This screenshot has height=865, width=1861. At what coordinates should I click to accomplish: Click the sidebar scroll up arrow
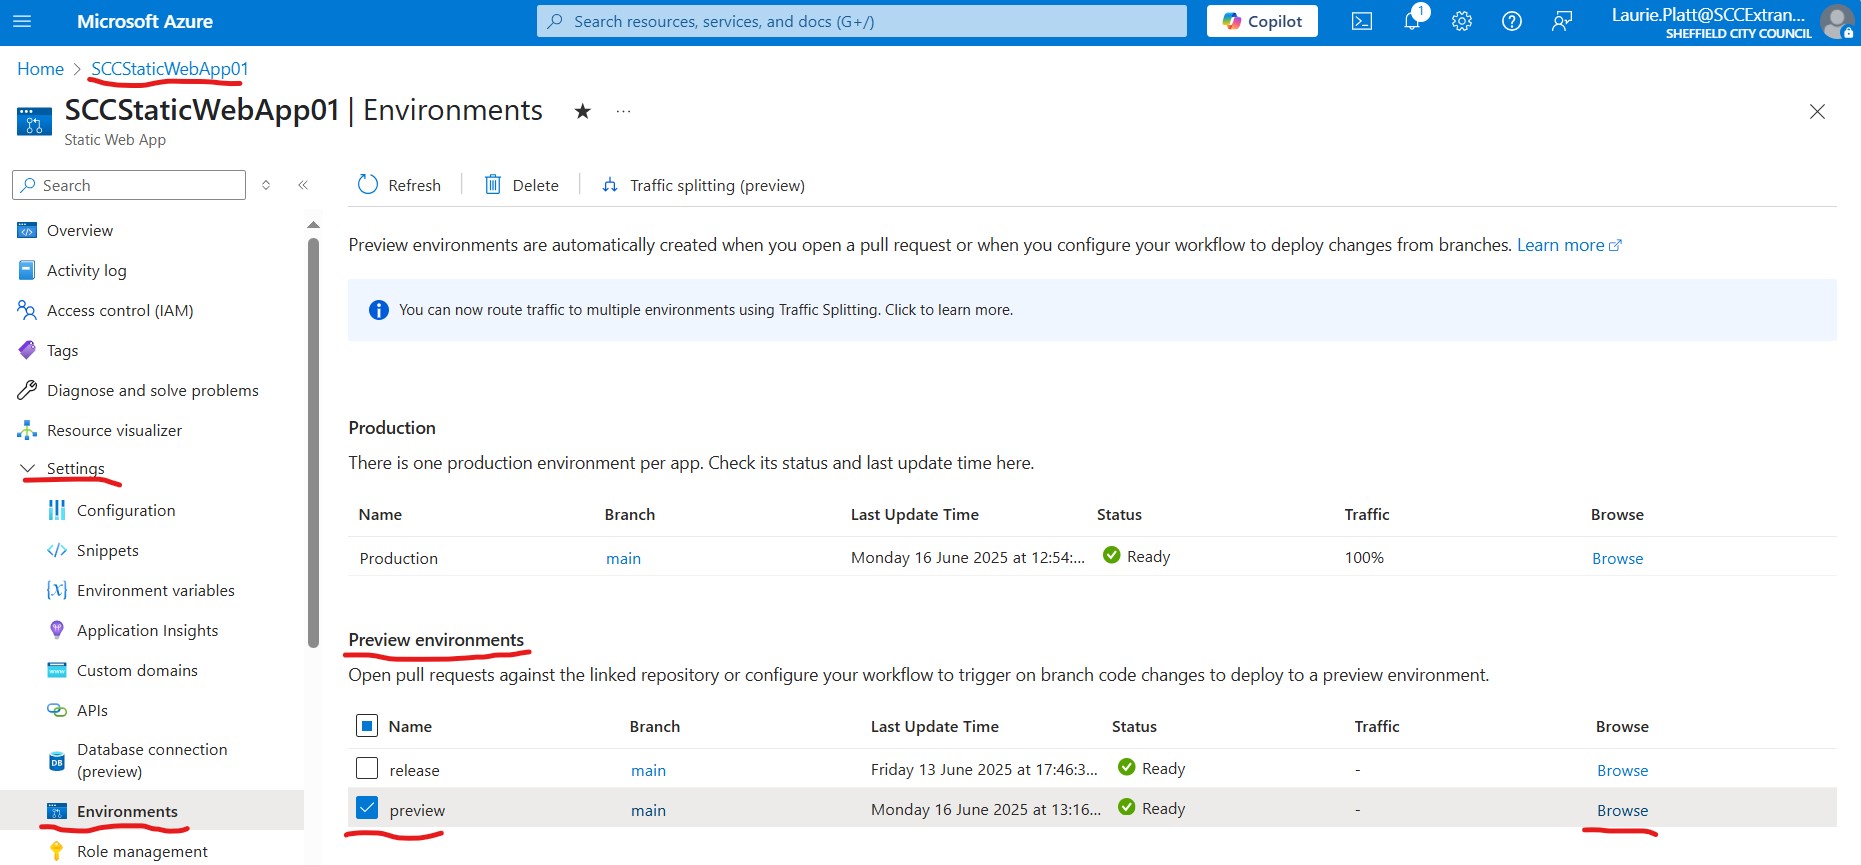click(313, 225)
